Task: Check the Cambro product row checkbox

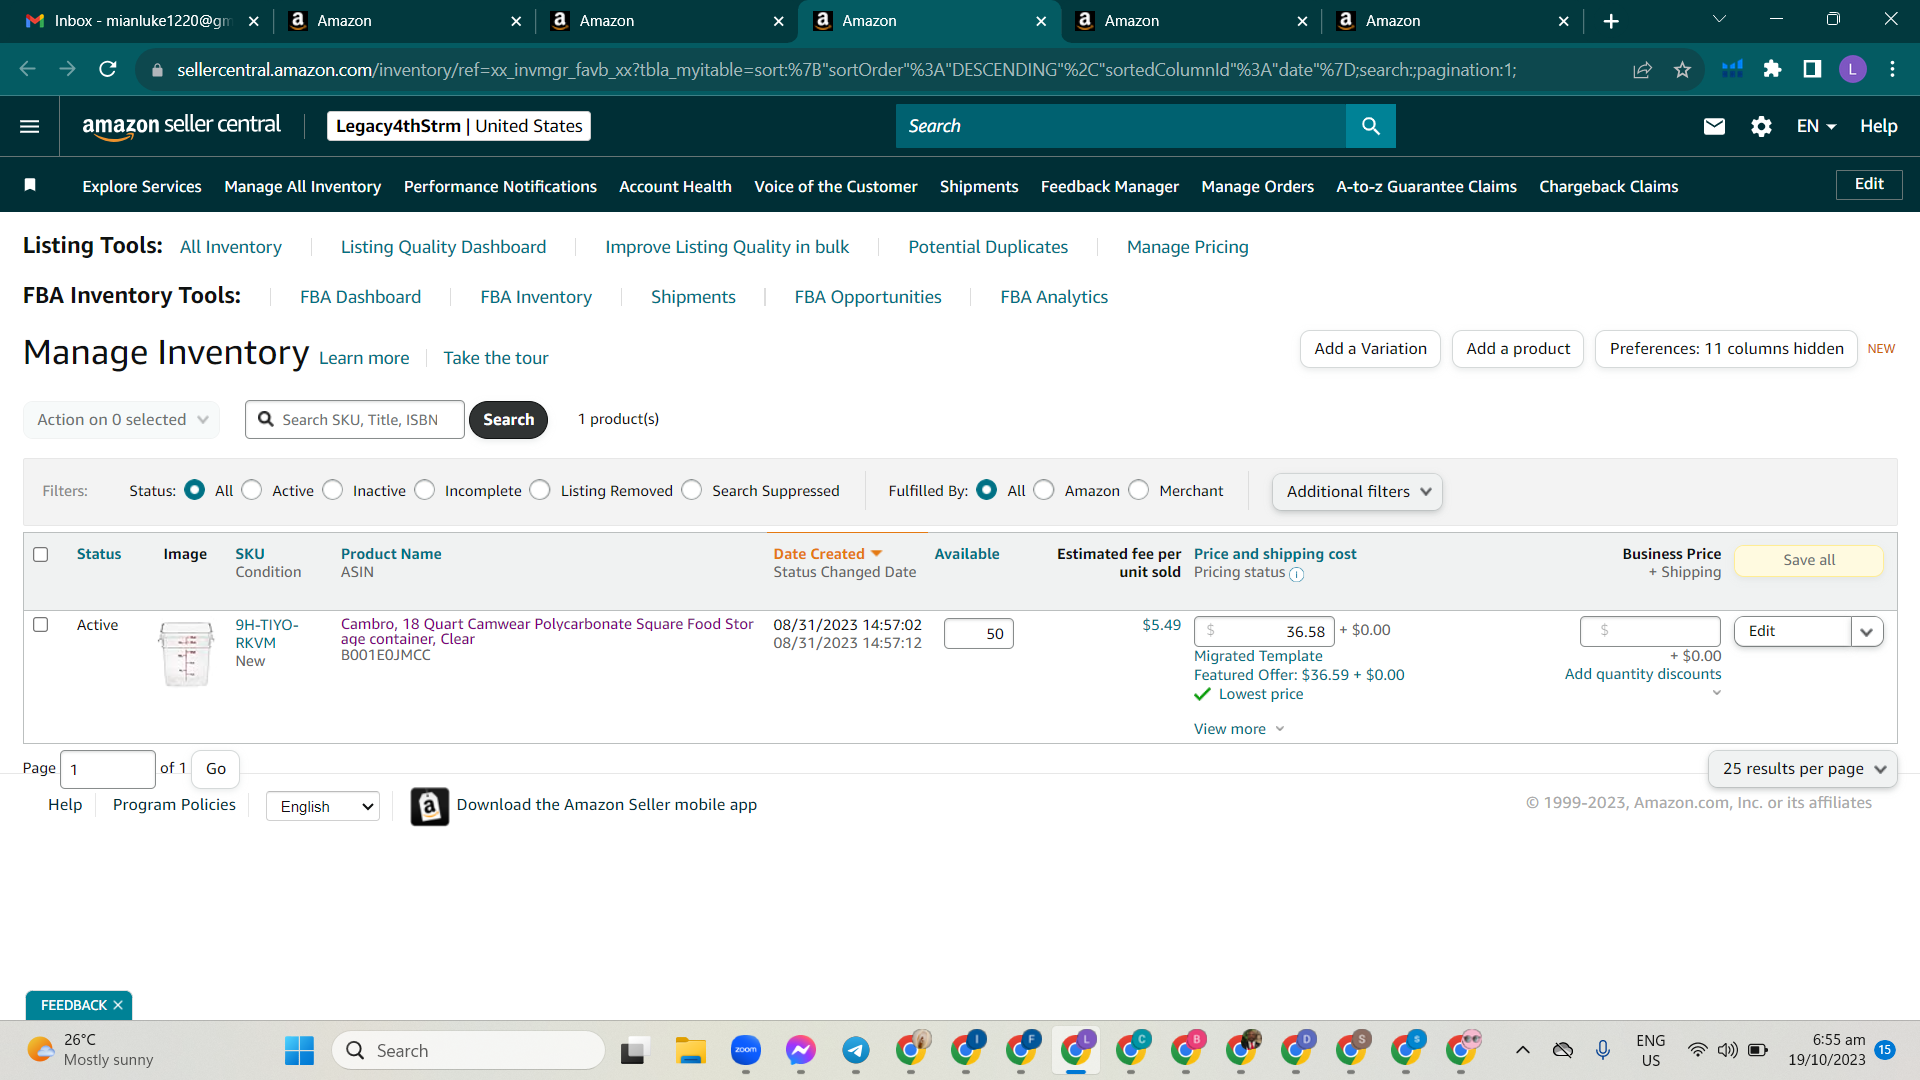Action: (41, 624)
